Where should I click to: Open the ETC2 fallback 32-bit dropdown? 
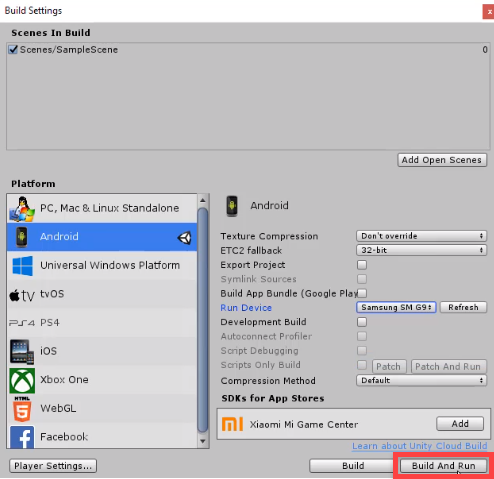coord(421,250)
